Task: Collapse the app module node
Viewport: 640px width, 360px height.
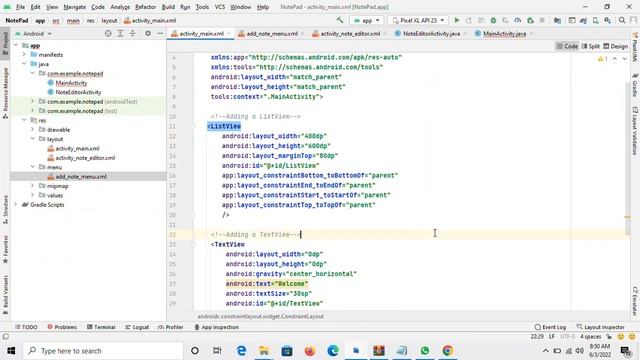Action: coord(16,45)
